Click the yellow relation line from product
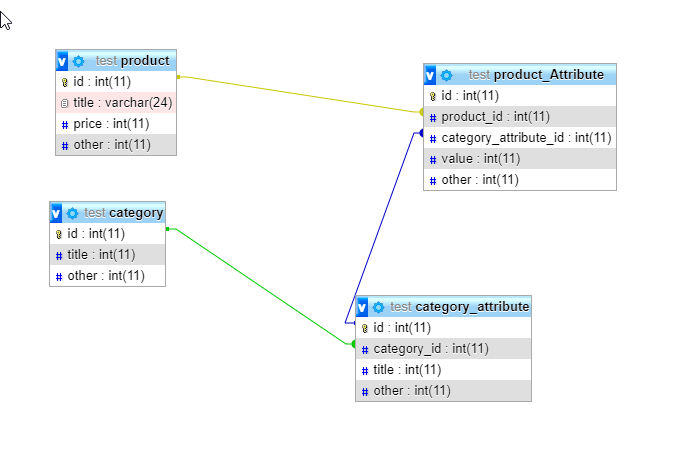The image size is (677, 472). 300,94
